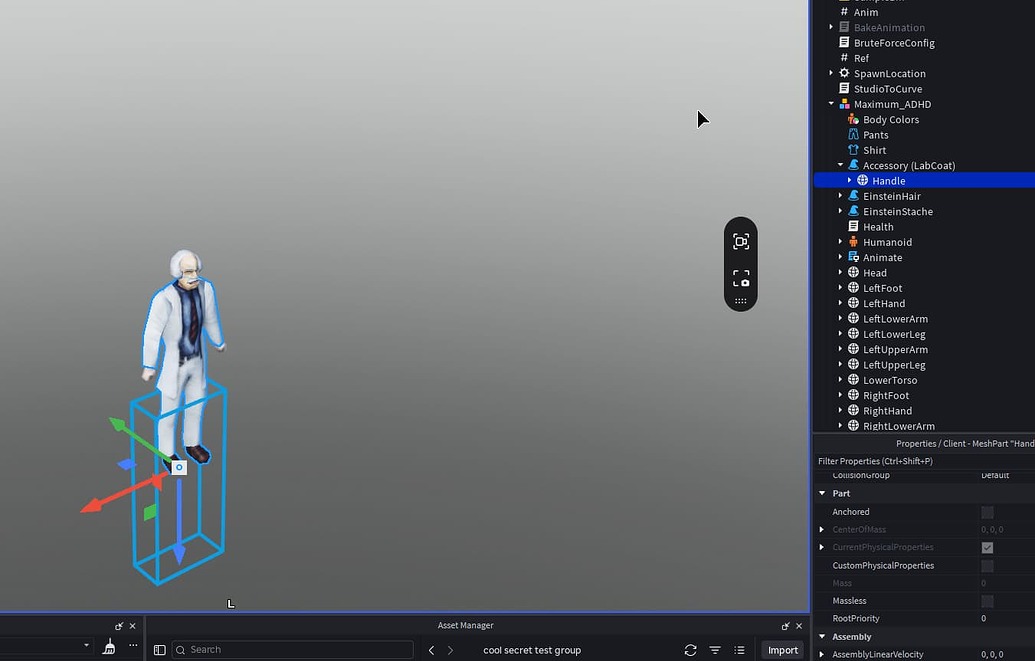Click the Import button in Asset Manager
Image resolution: width=1035 pixels, height=661 pixels.
[783, 650]
